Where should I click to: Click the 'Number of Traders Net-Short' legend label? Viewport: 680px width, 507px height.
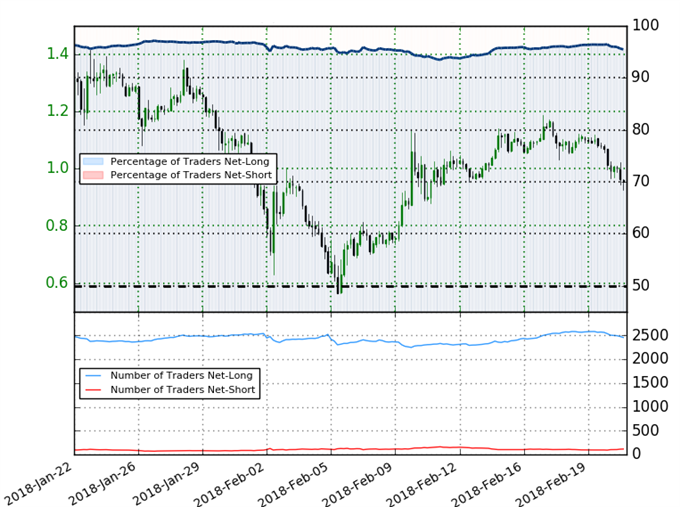[183, 389]
